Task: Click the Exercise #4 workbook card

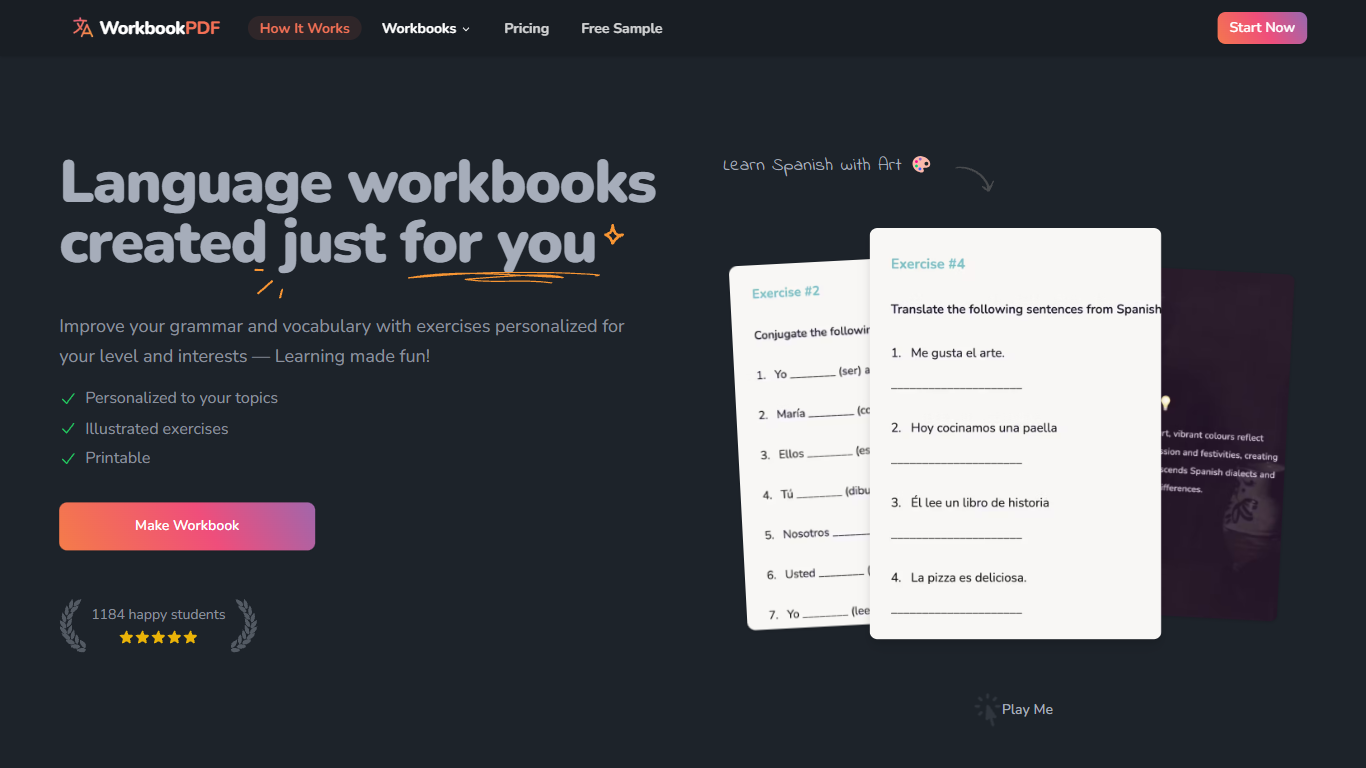Action: pyautogui.click(x=1015, y=433)
